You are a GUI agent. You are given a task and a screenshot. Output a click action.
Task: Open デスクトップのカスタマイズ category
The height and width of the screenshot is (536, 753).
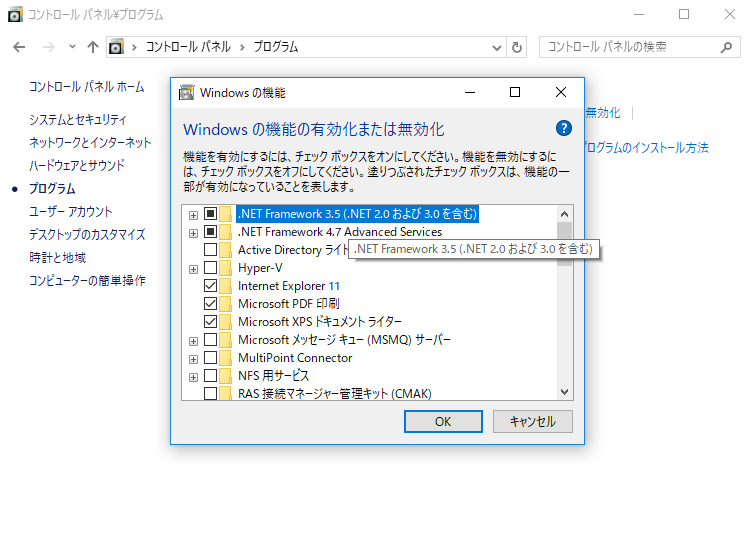click(87, 234)
